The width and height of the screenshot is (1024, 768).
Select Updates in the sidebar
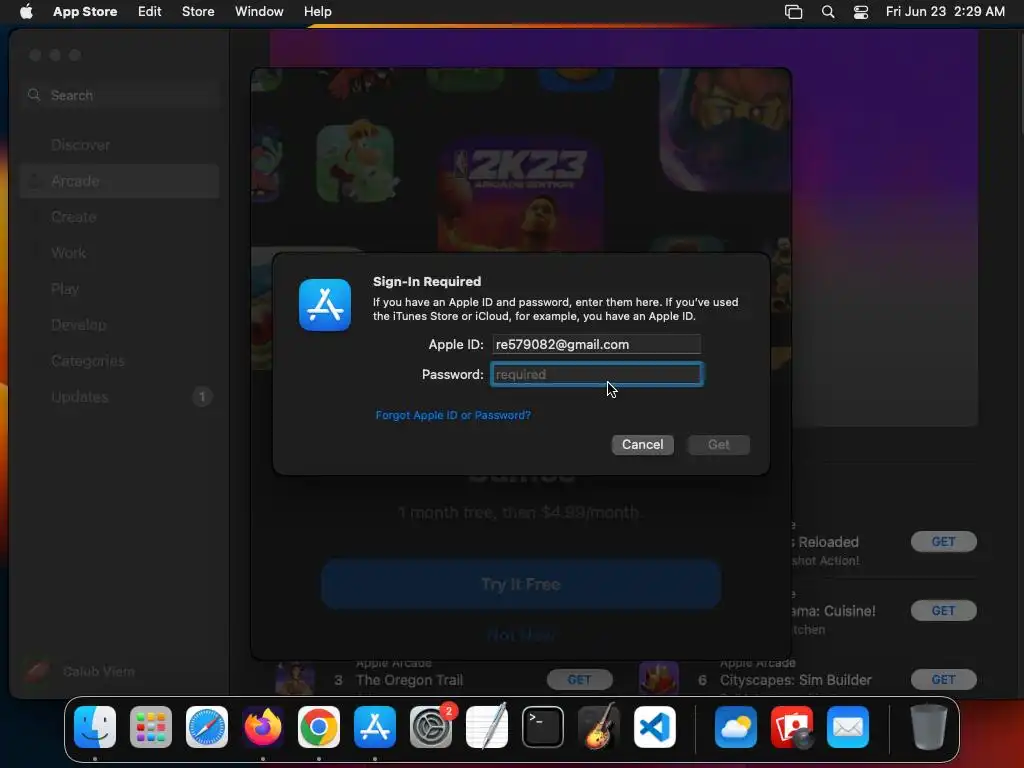pyautogui.click(x=120, y=396)
